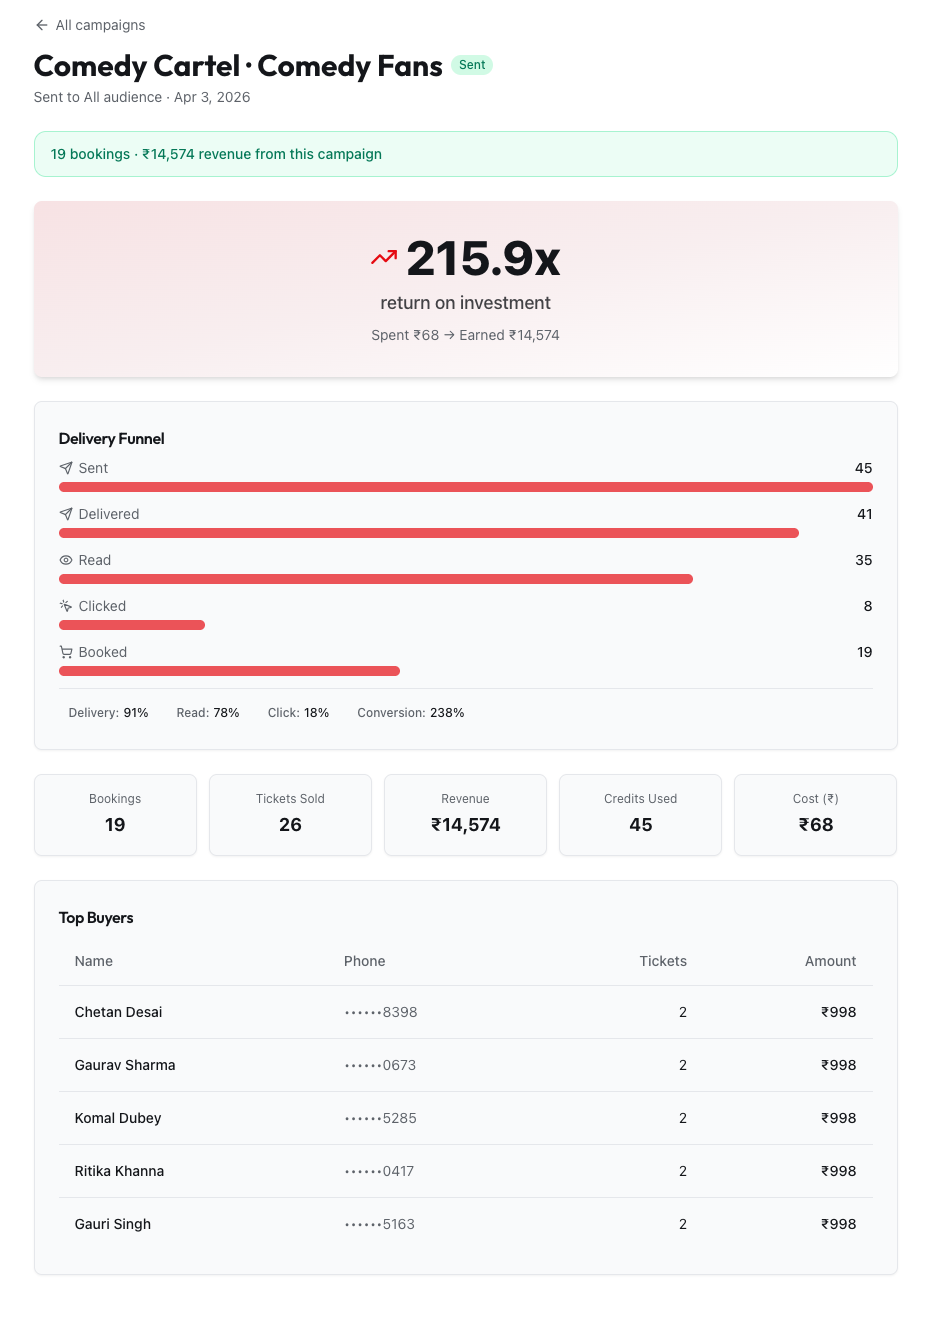Click the paper plane icon beside Sent
The image size is (930, 1318).
point(66,468)
